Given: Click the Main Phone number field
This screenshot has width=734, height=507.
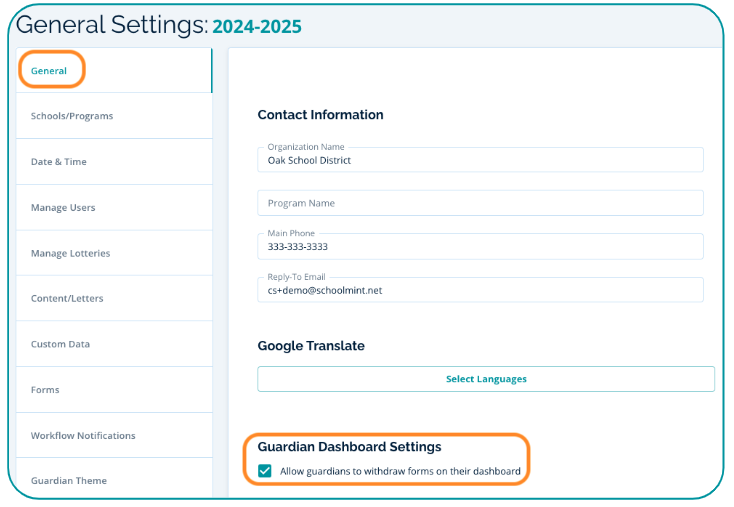Looking at the screenshot, I should click(480, 247).
